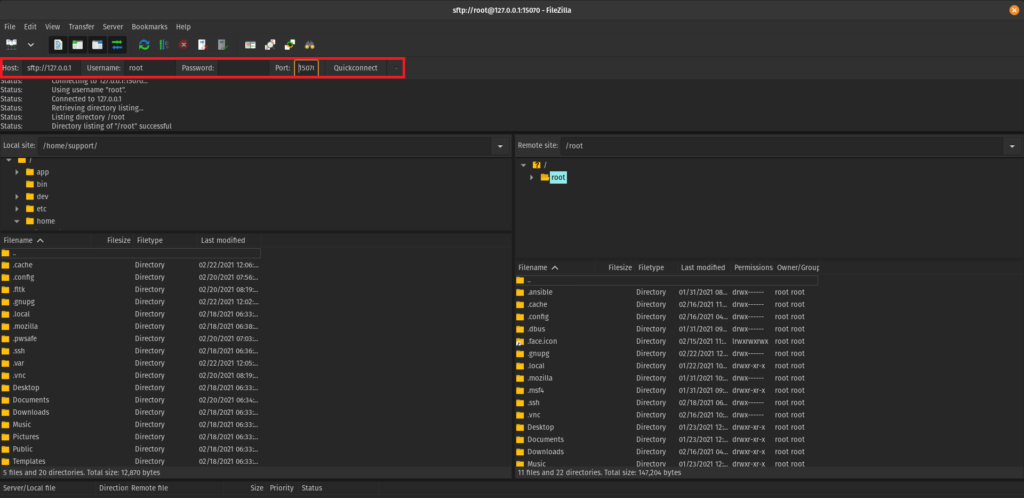Toggle processing of the transfer queue
The width and height of the screenshot is (1024, 498).
pyautogui.click(x=164, y=44)
